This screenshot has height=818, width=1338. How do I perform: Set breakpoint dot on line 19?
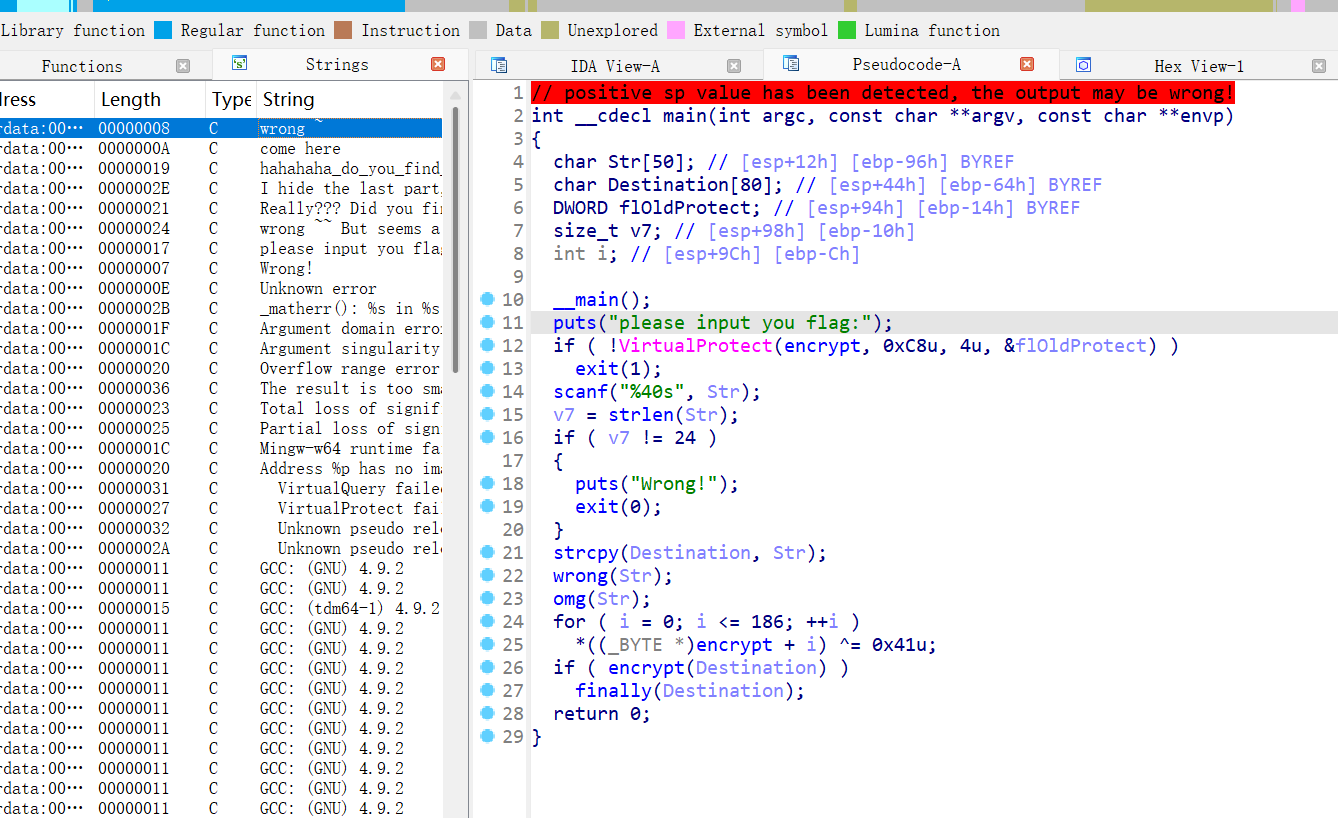(487, 506)
